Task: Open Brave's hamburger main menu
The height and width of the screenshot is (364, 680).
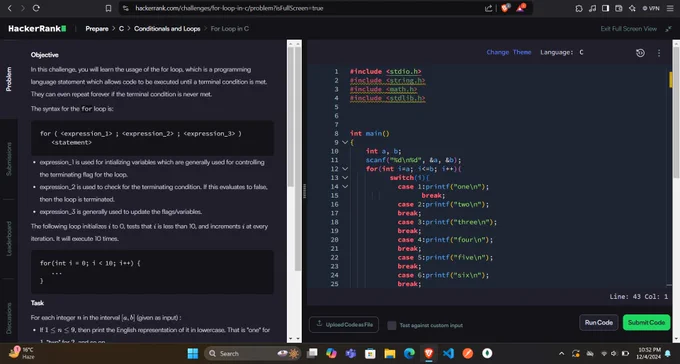Action: point(670,8)
